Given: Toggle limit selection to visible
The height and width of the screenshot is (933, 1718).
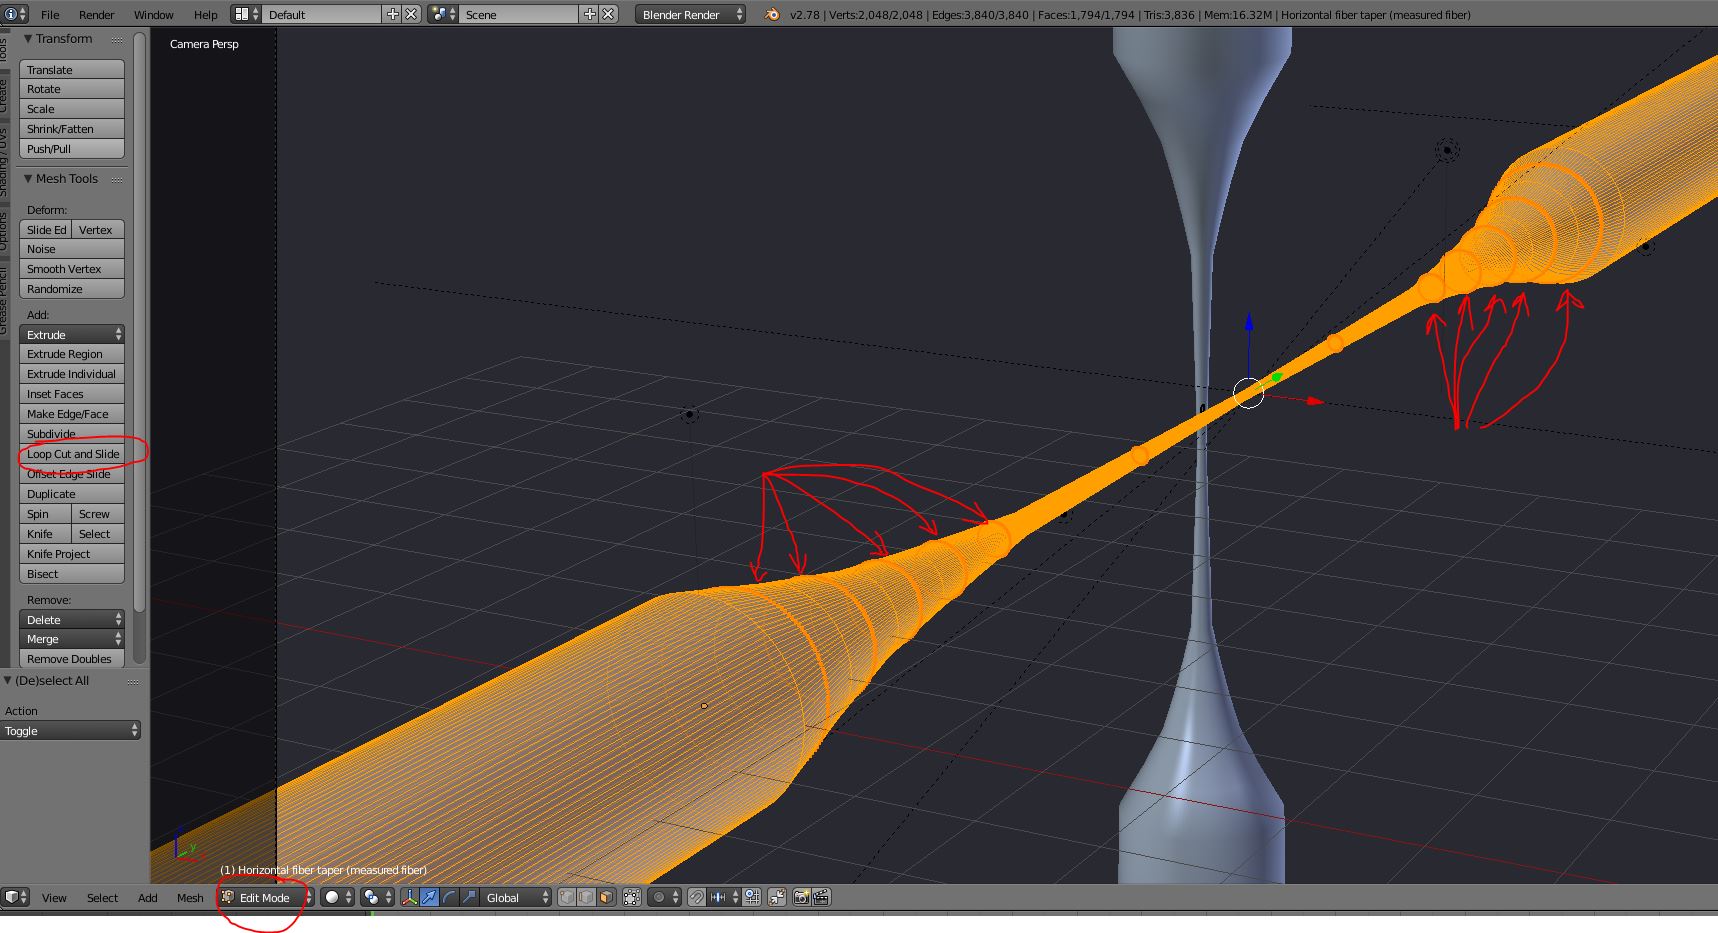Looking at the screenshot, I should [632, 897].
